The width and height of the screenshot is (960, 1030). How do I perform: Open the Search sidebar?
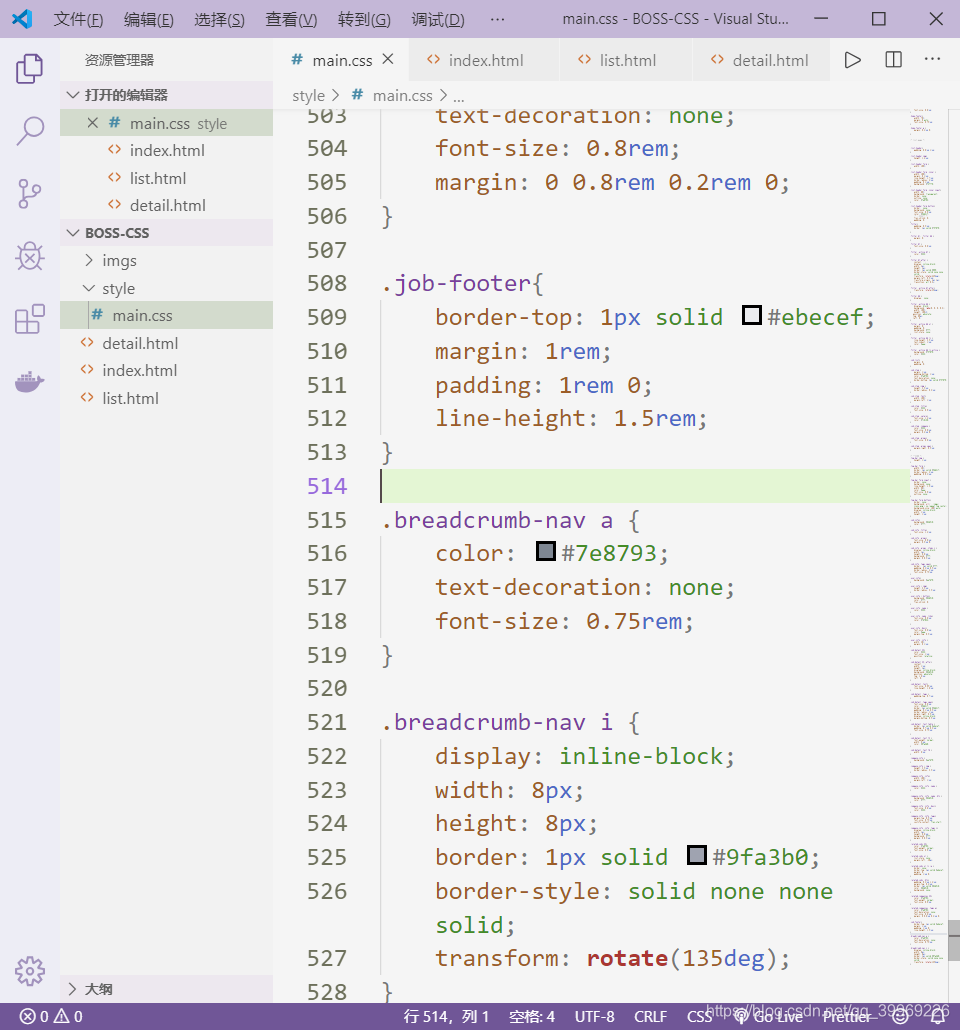[x=29, y=131]
